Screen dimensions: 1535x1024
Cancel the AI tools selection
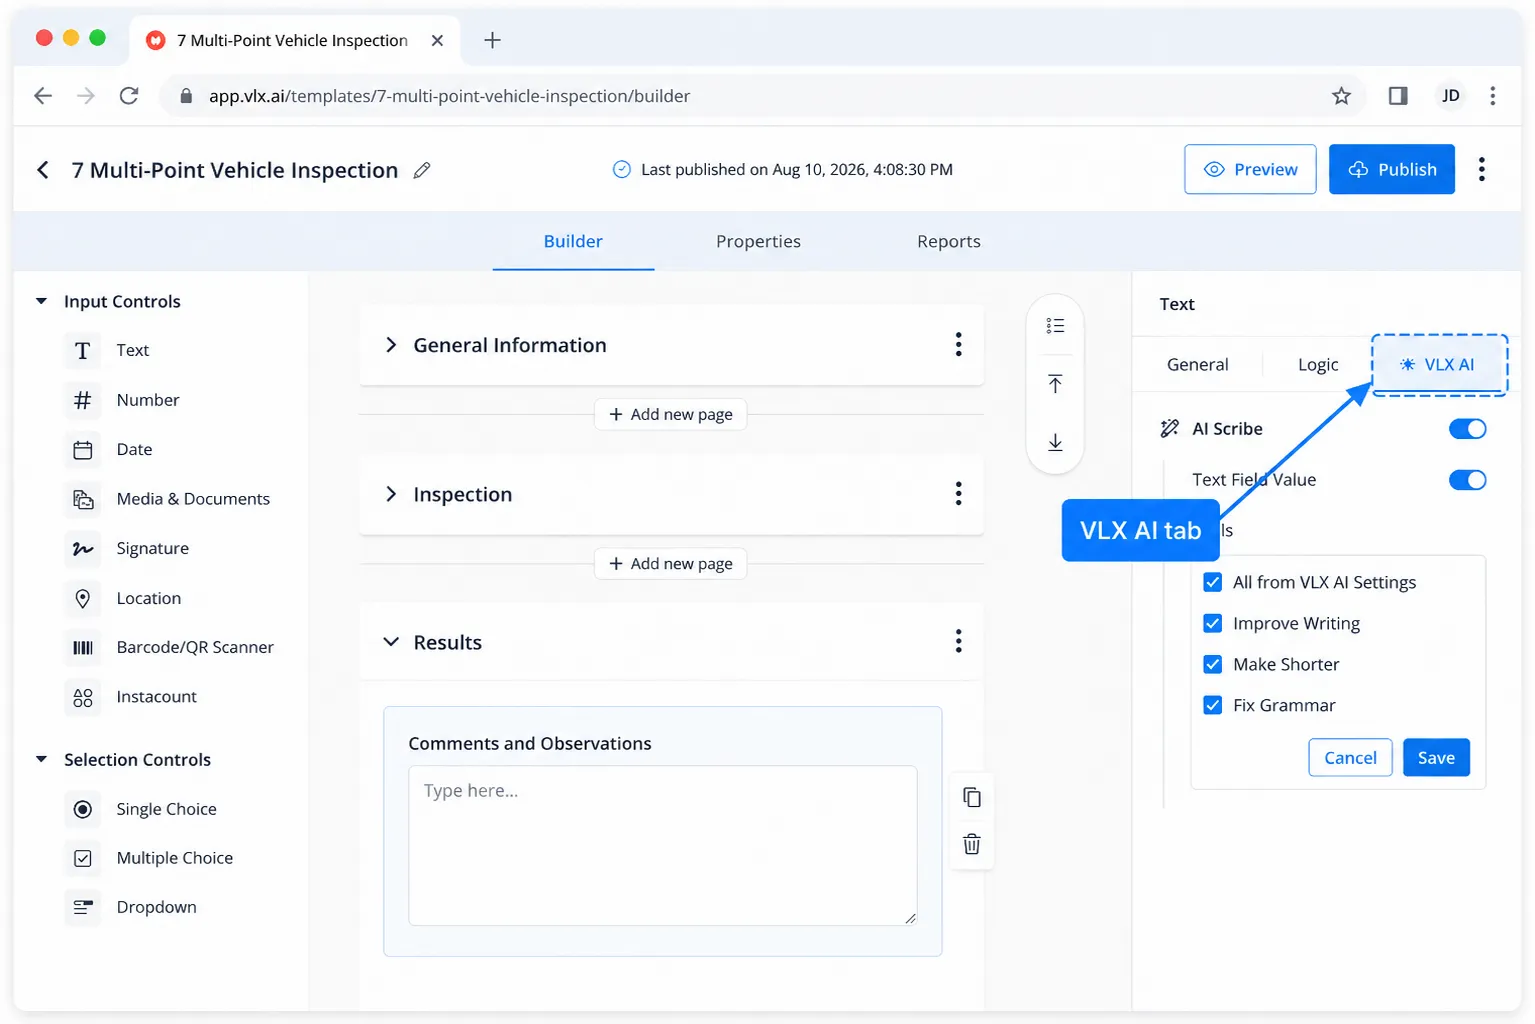pyautogui.click(x=1350, y=758)
